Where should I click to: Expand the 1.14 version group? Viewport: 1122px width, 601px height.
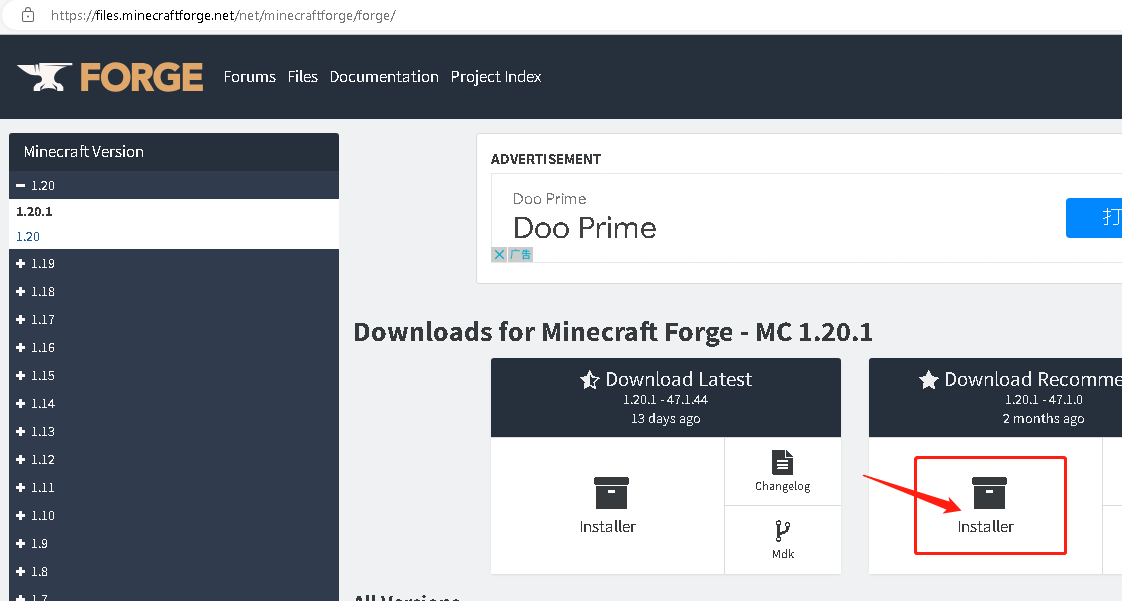point(174,403)
